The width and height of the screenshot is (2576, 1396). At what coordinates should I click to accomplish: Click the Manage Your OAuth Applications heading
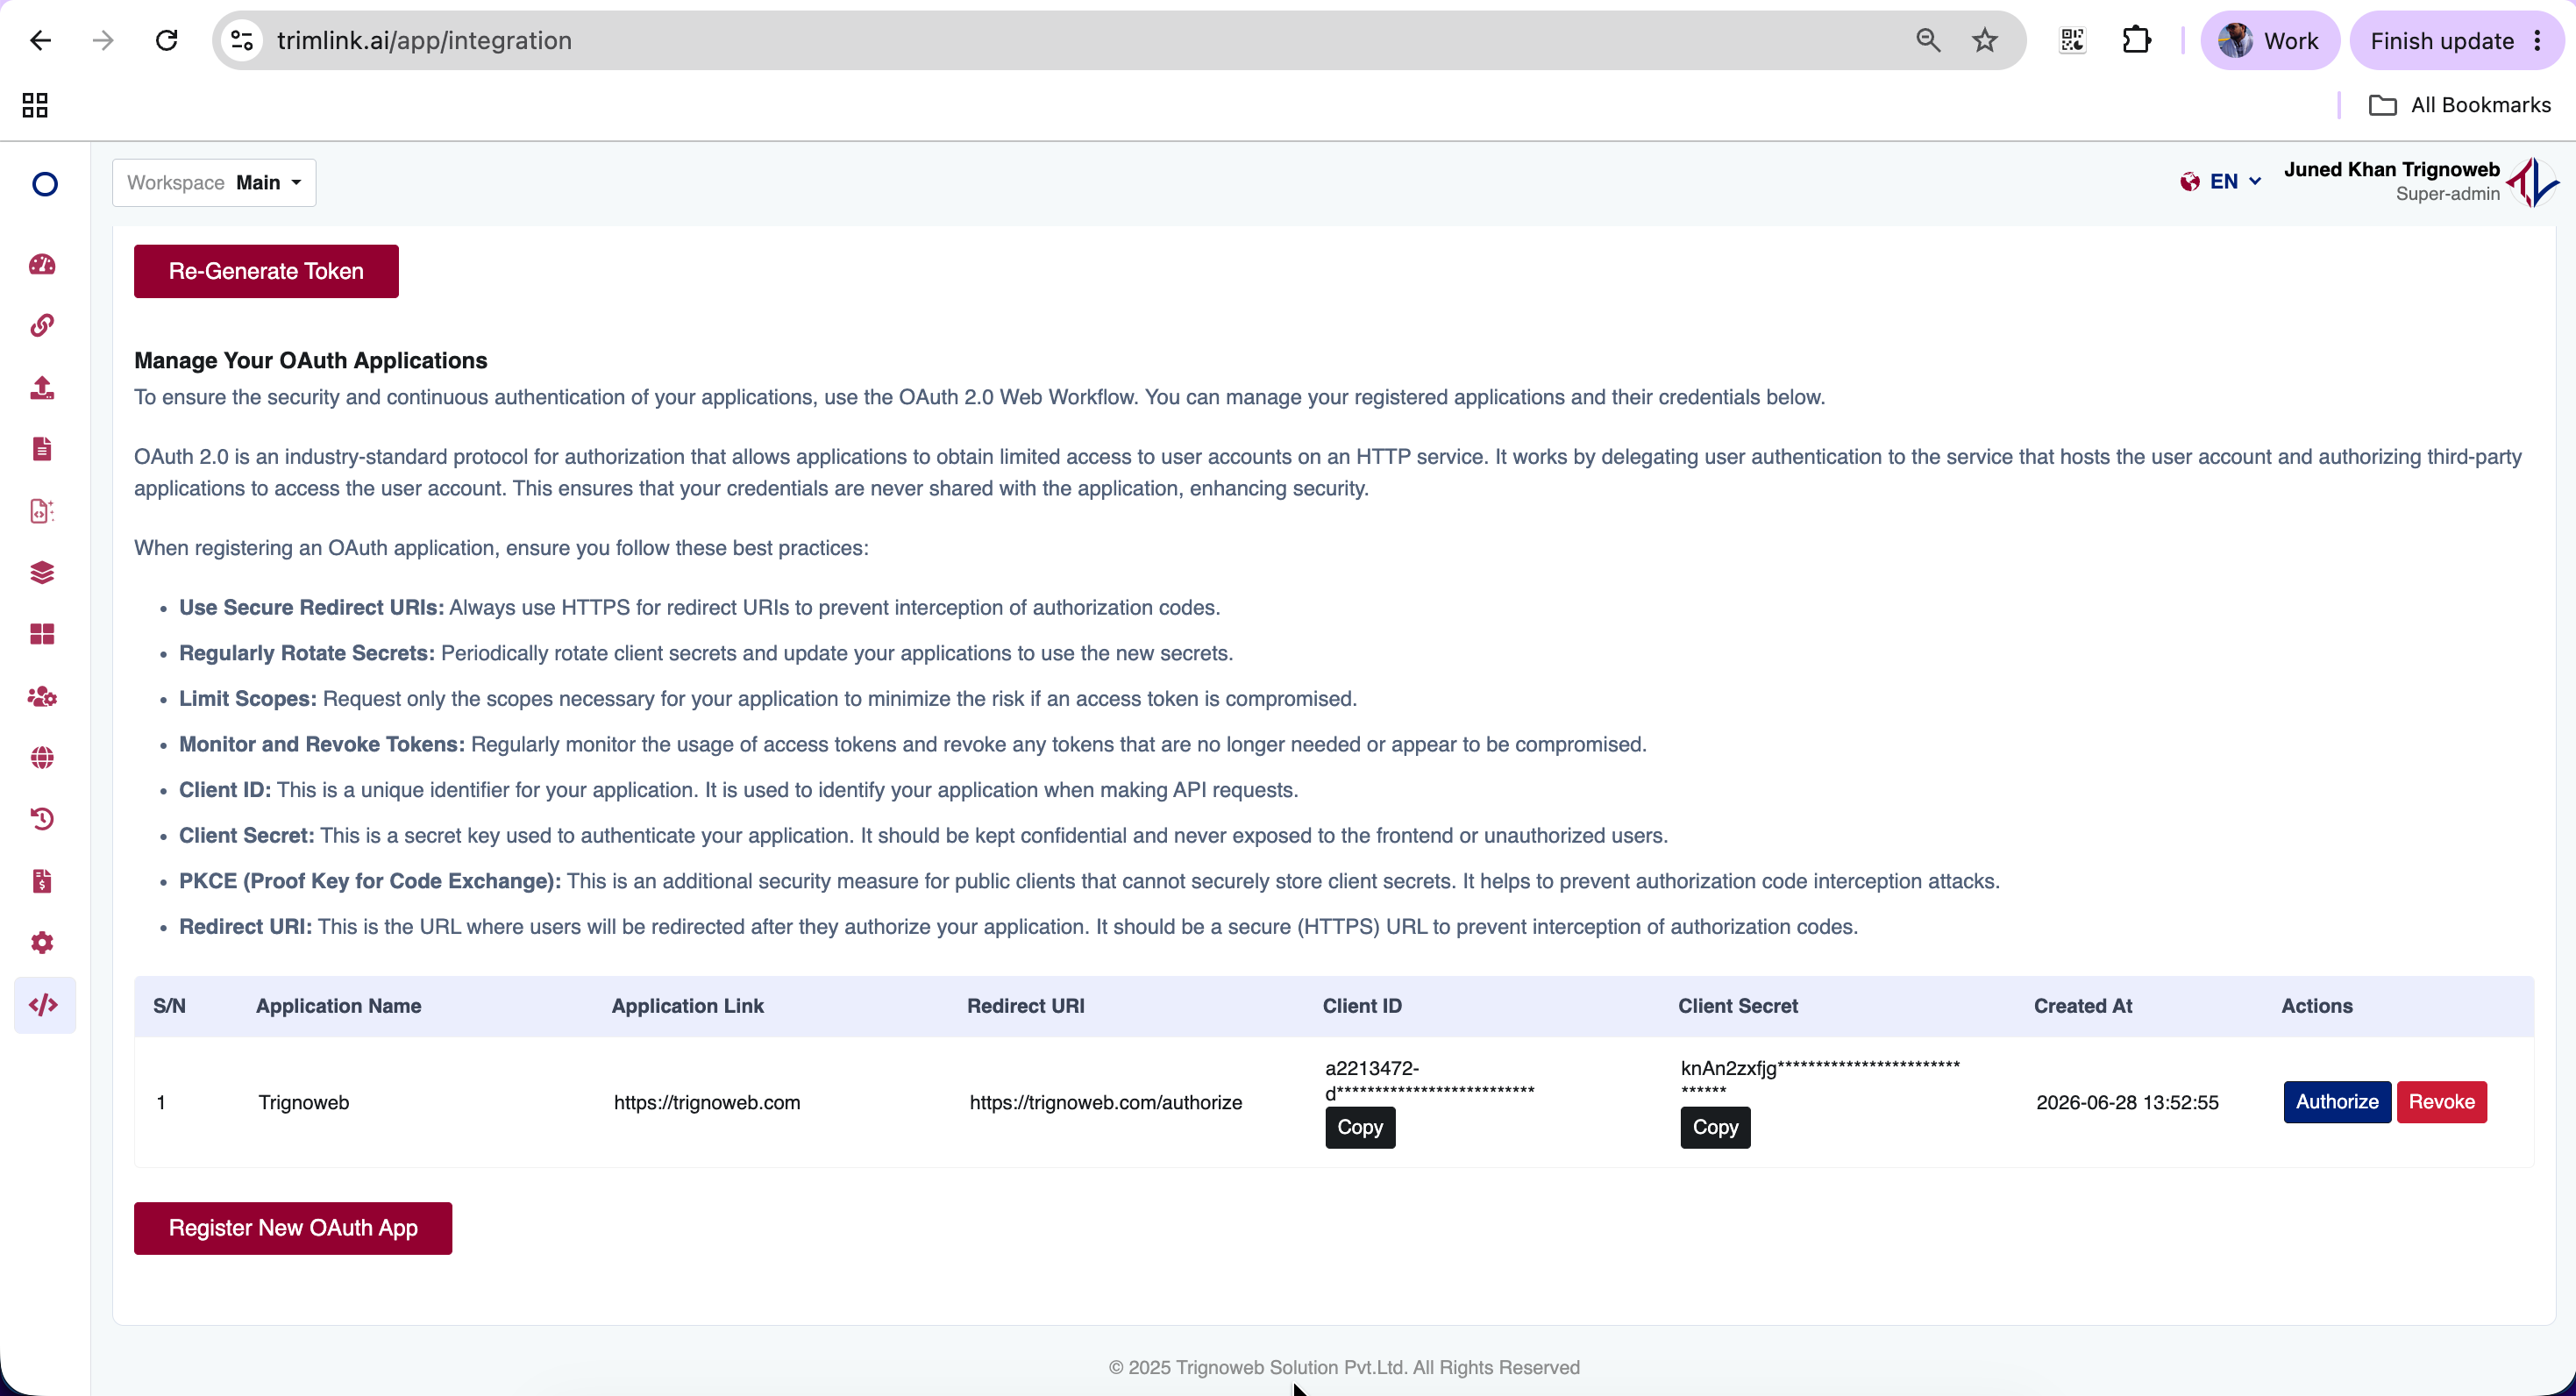click(x=311, y=361)
